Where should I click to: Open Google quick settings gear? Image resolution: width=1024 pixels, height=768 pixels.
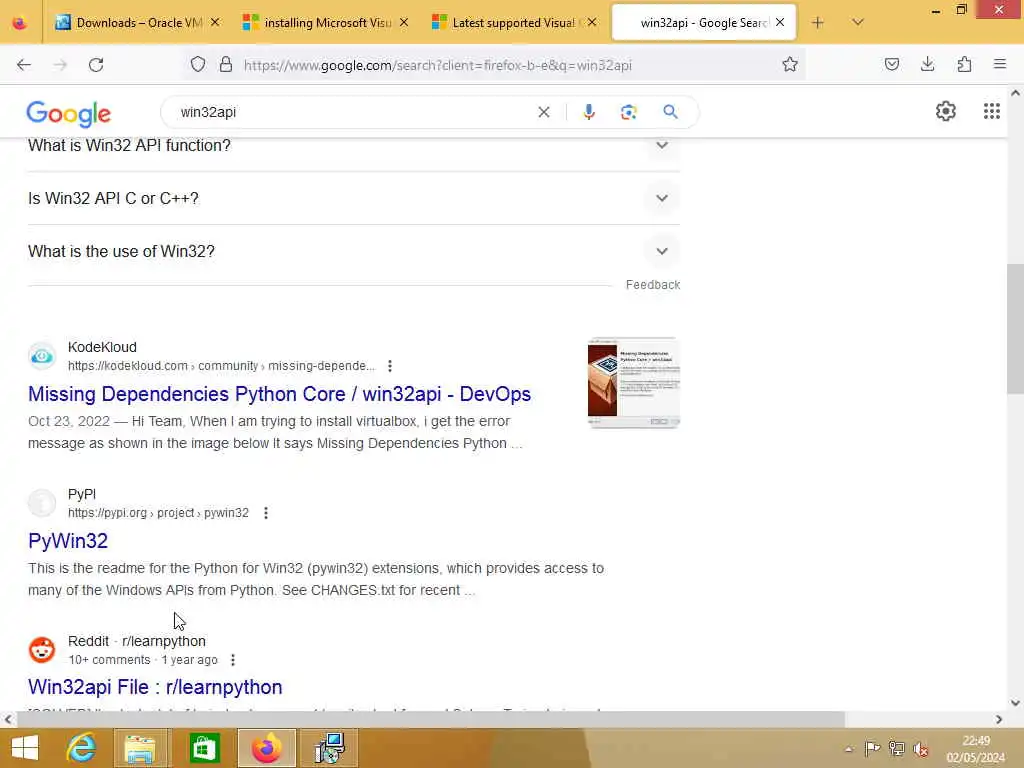946,112
